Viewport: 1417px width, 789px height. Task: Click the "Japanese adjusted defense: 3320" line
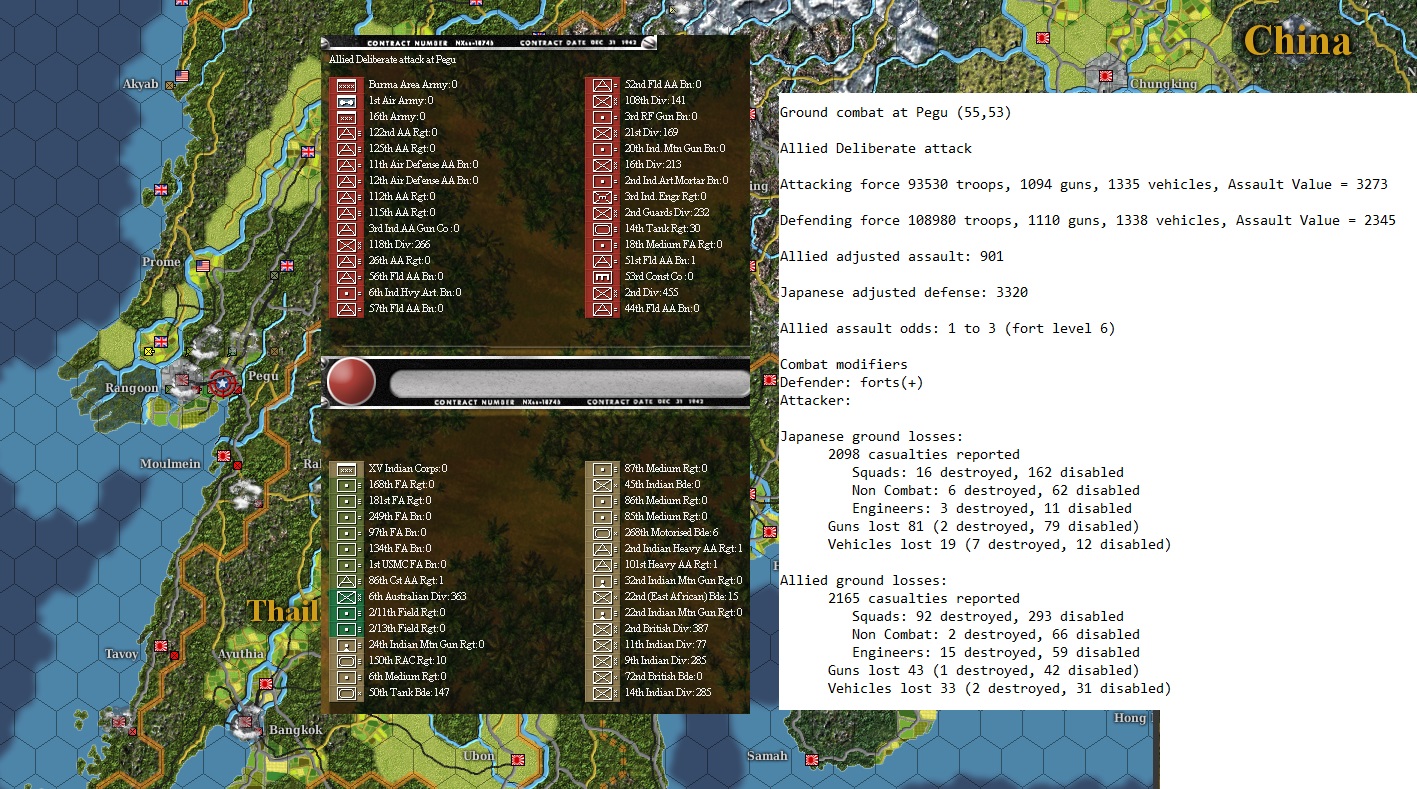point(903,293)
